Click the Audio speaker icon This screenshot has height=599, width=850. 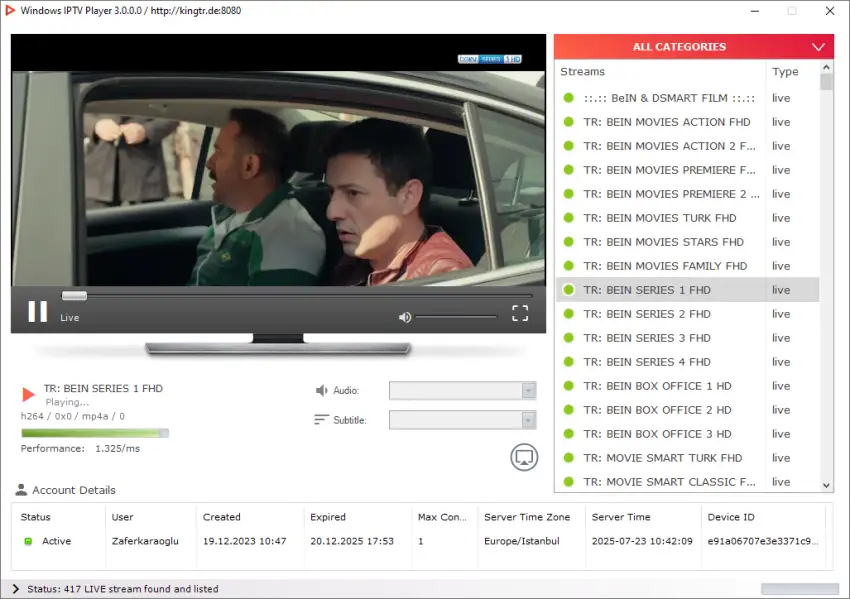coord(321,390)
